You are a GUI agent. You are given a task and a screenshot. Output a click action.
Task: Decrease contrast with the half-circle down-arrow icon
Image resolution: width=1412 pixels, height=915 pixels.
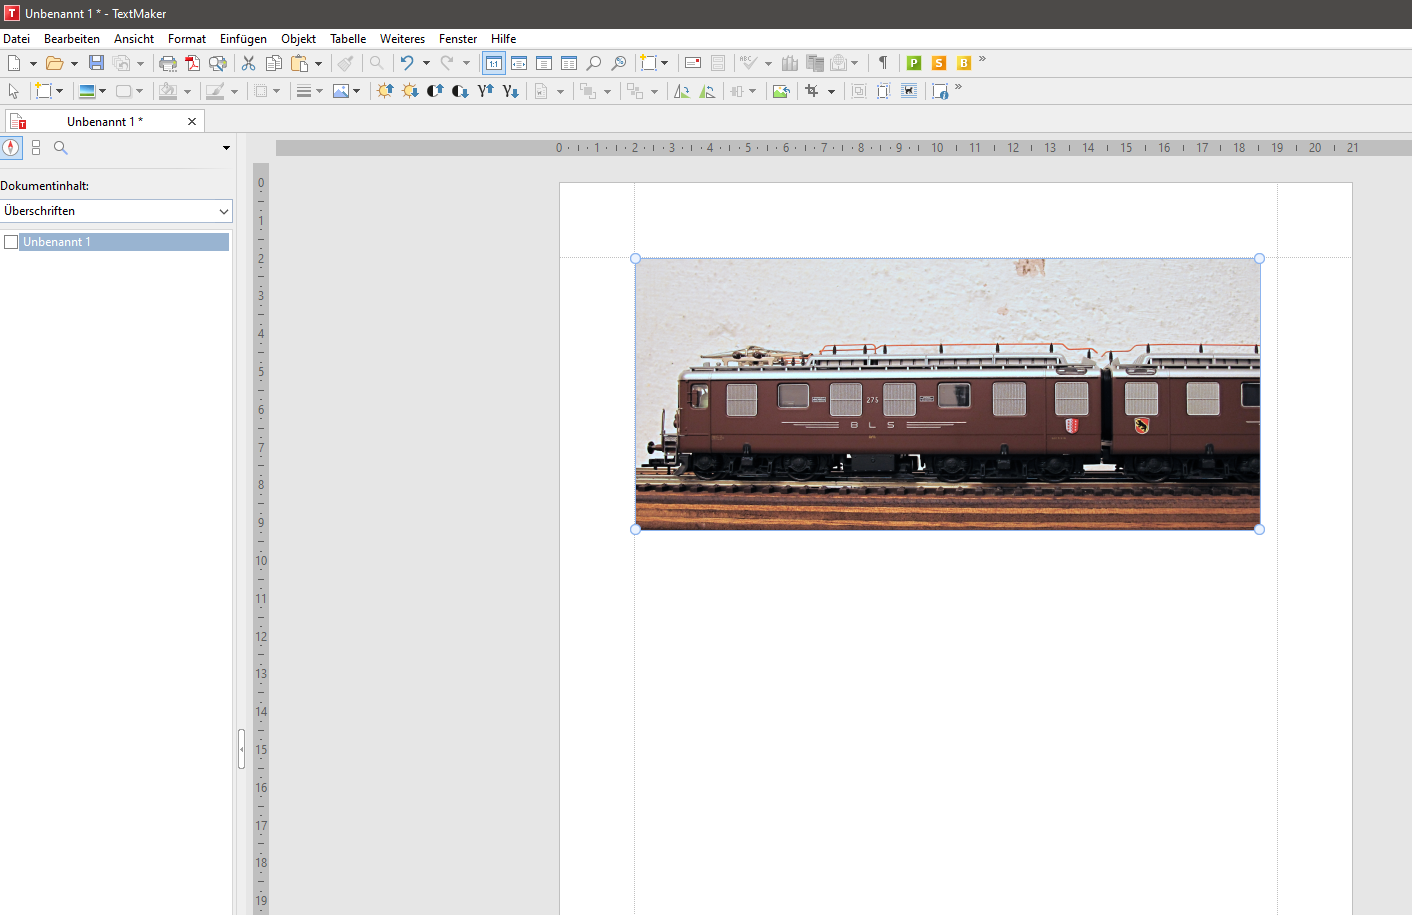(x=460, y=91)
